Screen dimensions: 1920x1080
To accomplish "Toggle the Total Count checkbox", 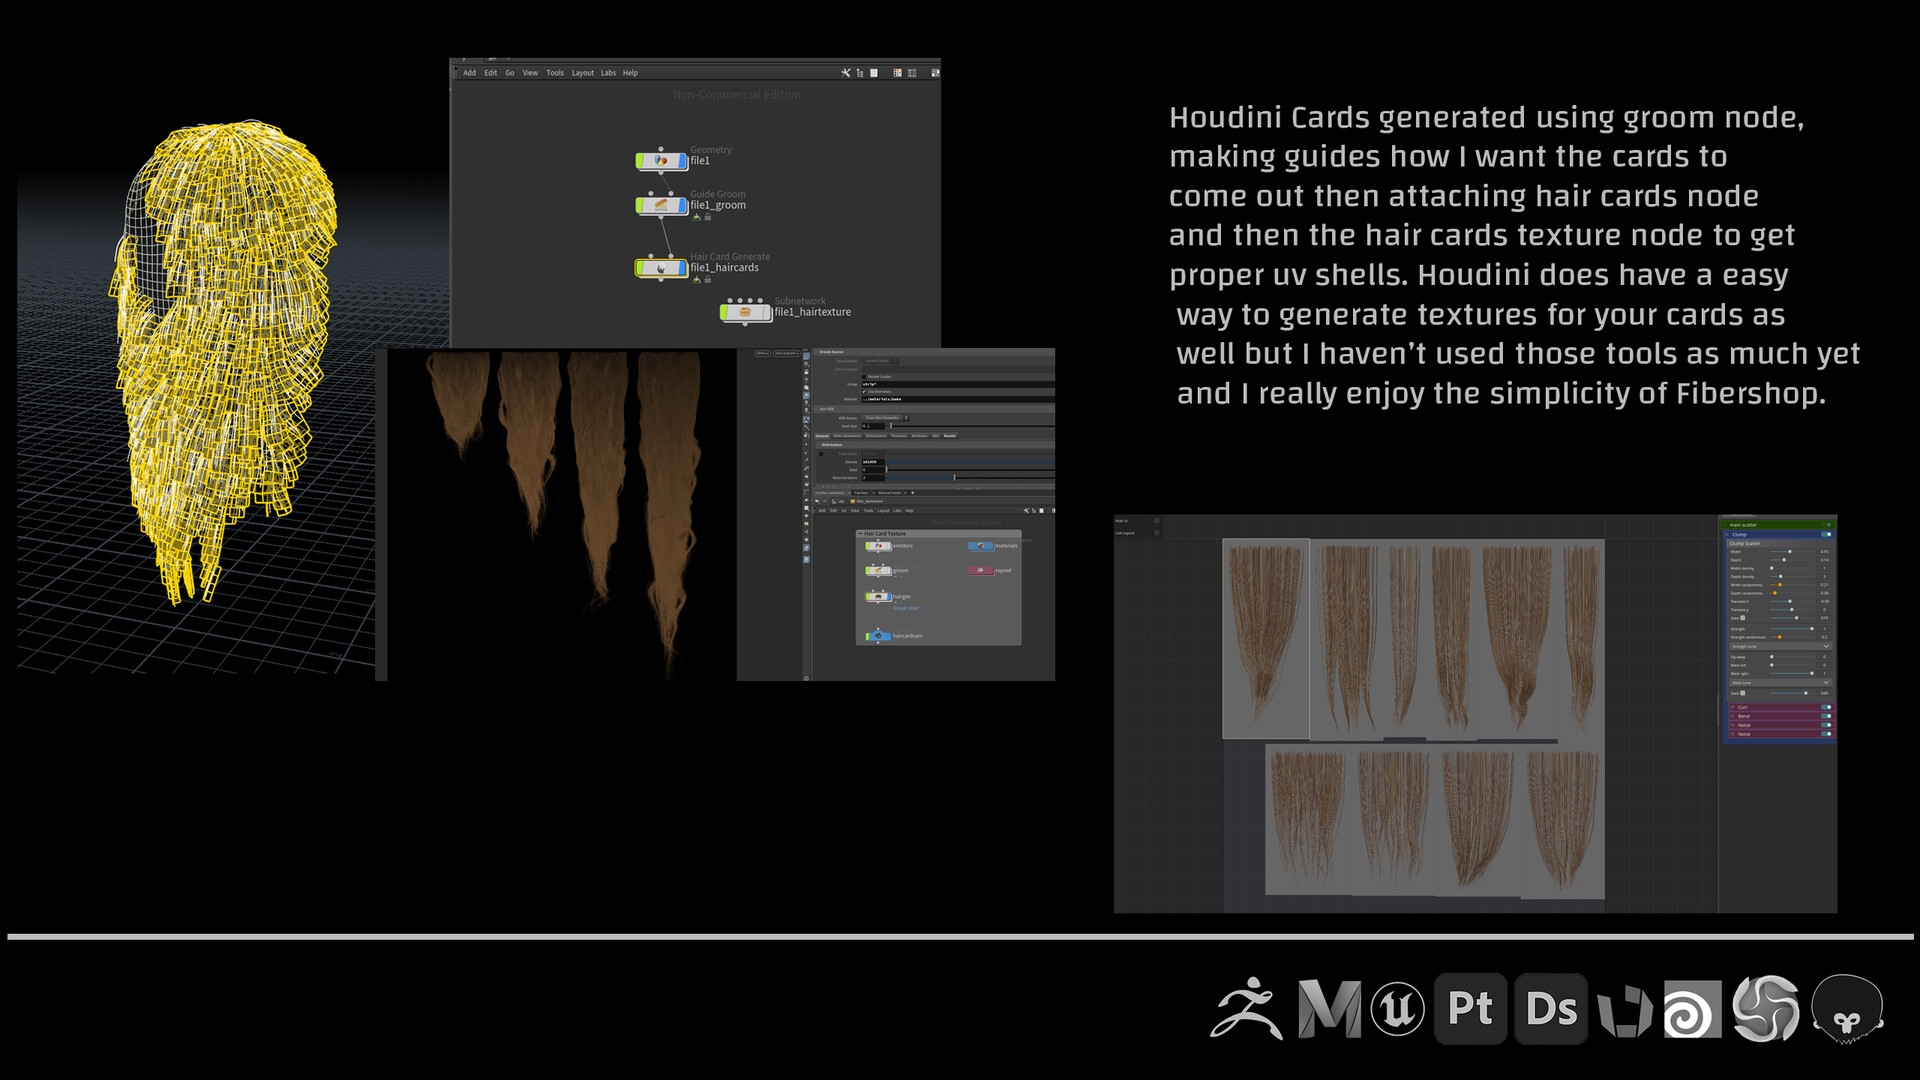I will point(821,454).
